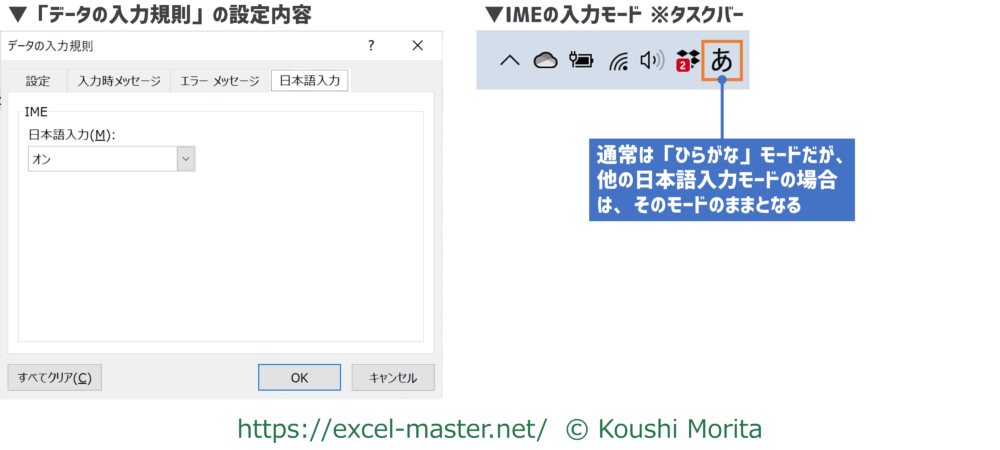Viewport: 1000px width, 450px height.
Task: Close the データの入力規則 dialog
Action: [416, 46]
